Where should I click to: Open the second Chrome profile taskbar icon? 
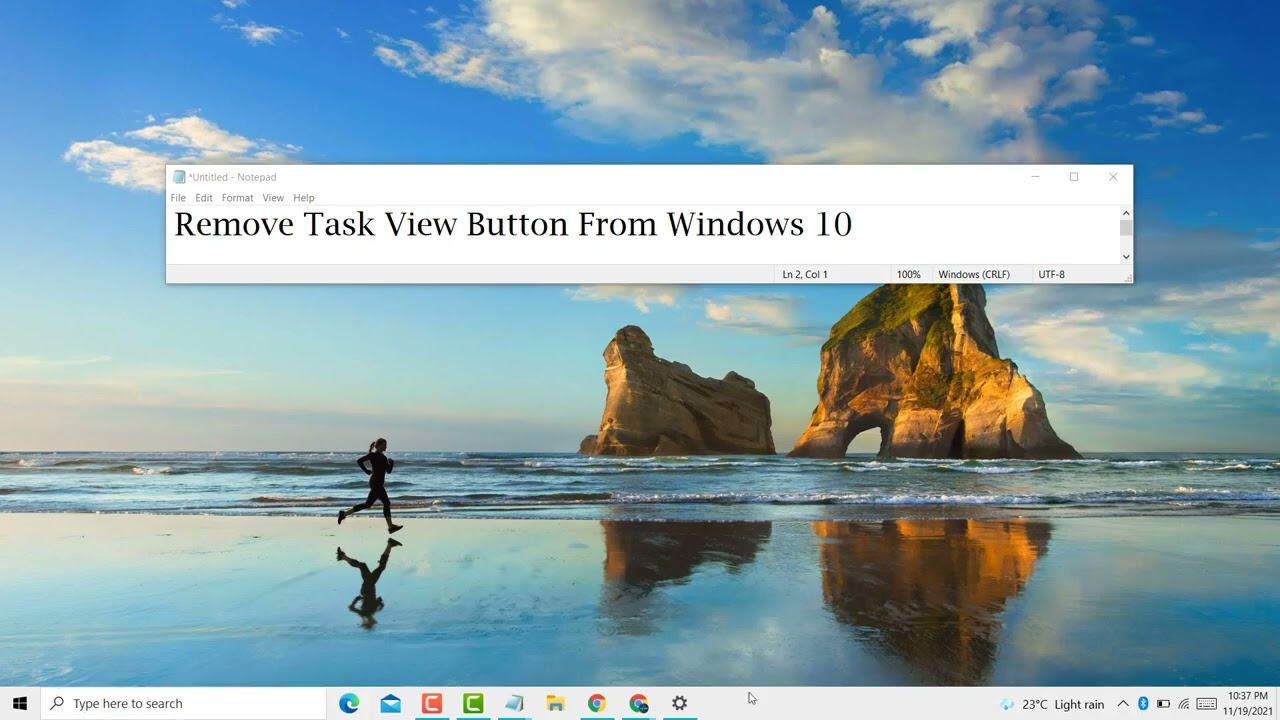pos(638,703)
